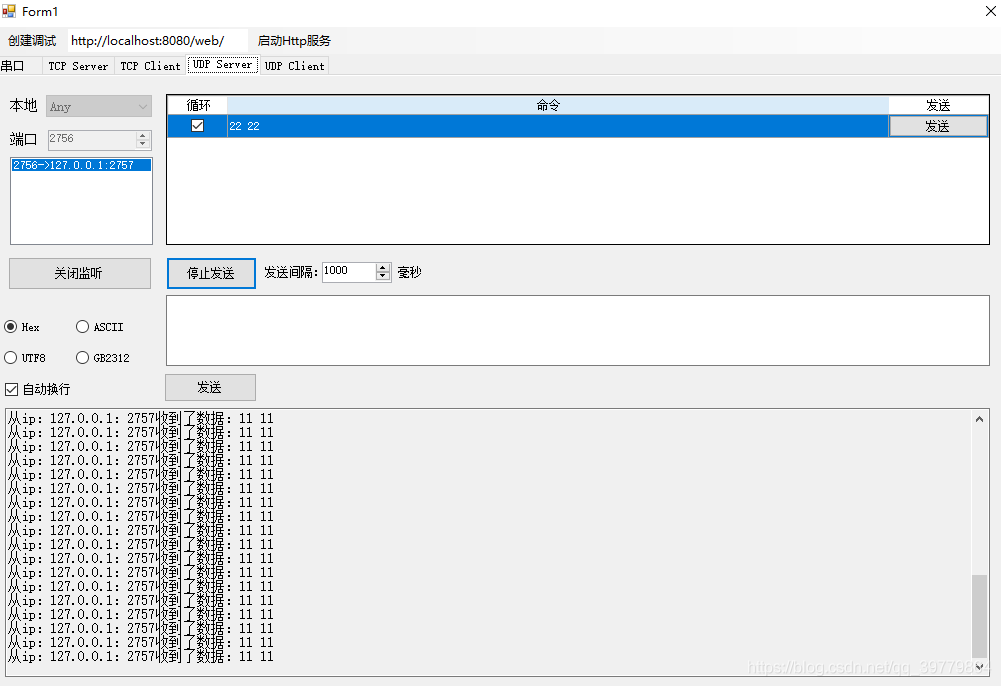Increase send interval with up arrow

pyautogui.click(x=382, y=267)
